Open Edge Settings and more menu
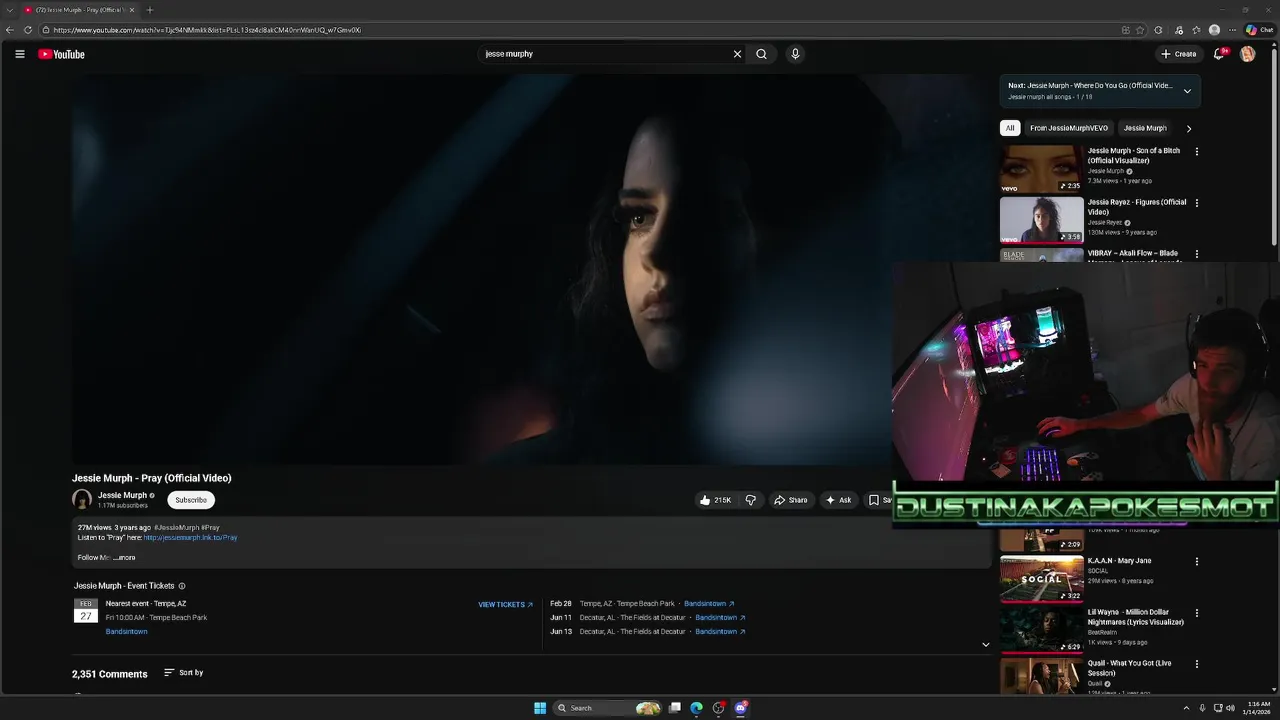The width and height of the screenshot is (1280, 720). click(x=1233, y=30)
